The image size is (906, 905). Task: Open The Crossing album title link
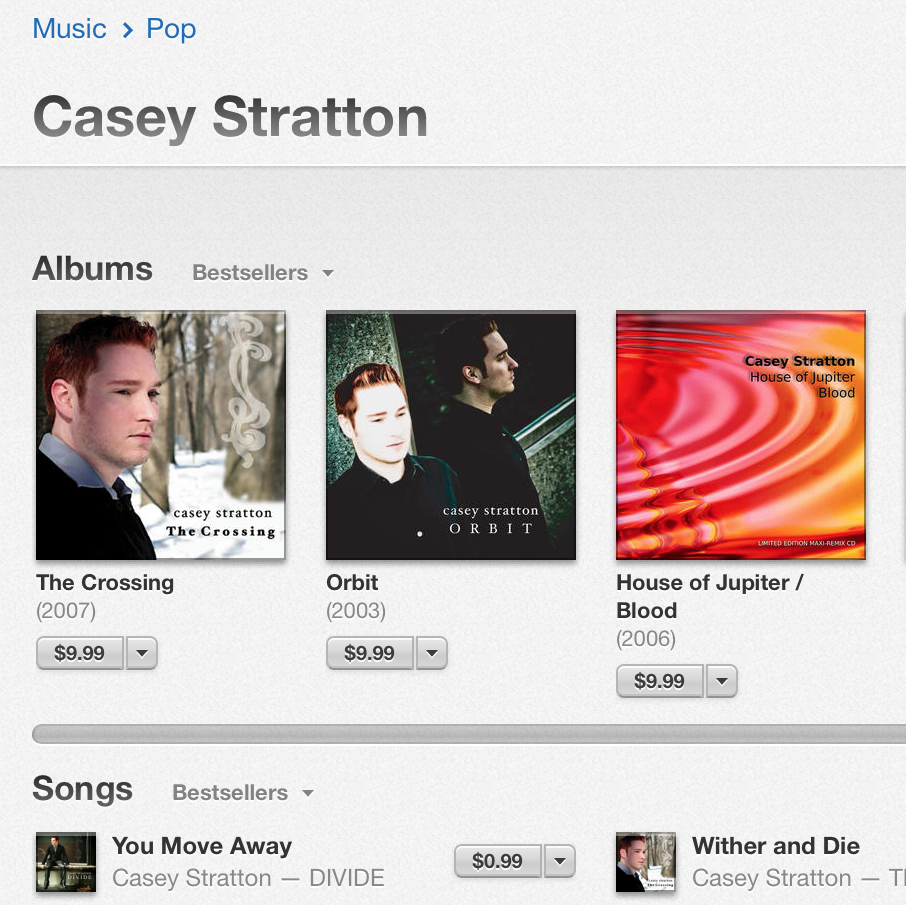[105, 583]
